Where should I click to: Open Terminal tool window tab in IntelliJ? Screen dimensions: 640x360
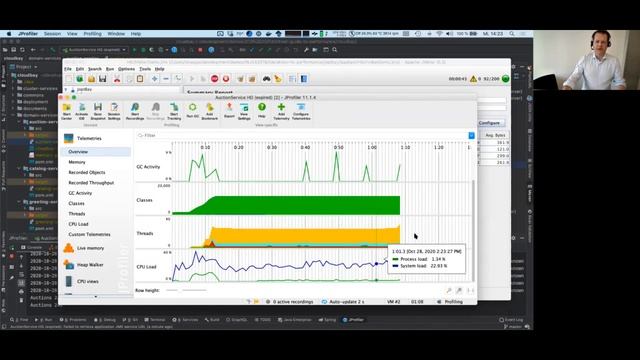click(154, 320)
